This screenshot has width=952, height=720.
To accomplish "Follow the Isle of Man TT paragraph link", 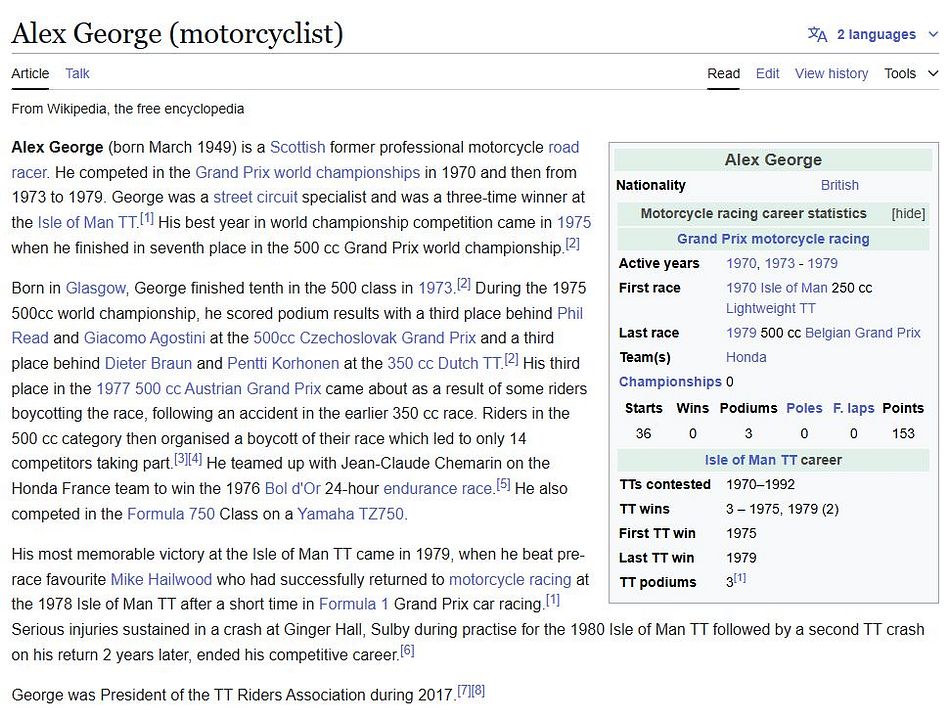I will [87, 222].
